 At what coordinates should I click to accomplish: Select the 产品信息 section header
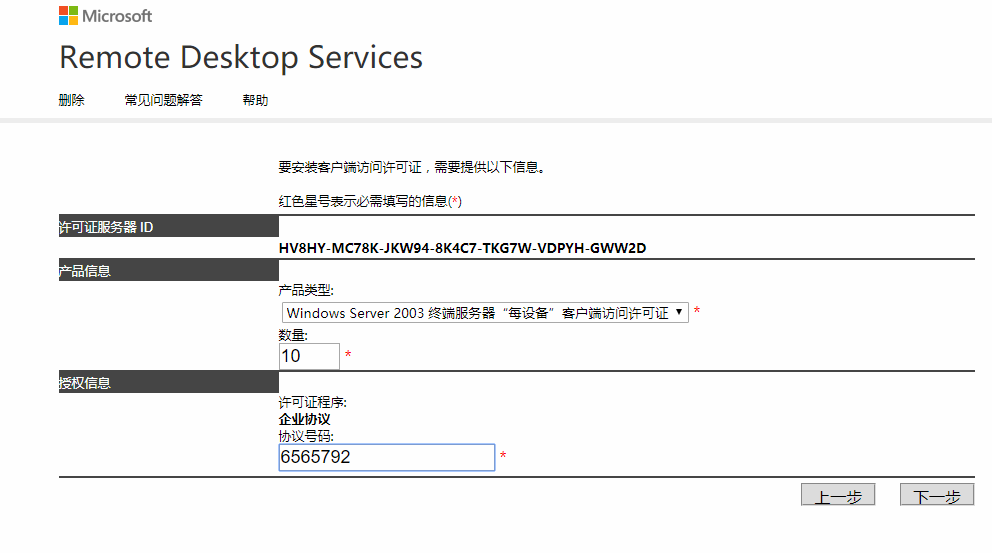coord(85,271)
